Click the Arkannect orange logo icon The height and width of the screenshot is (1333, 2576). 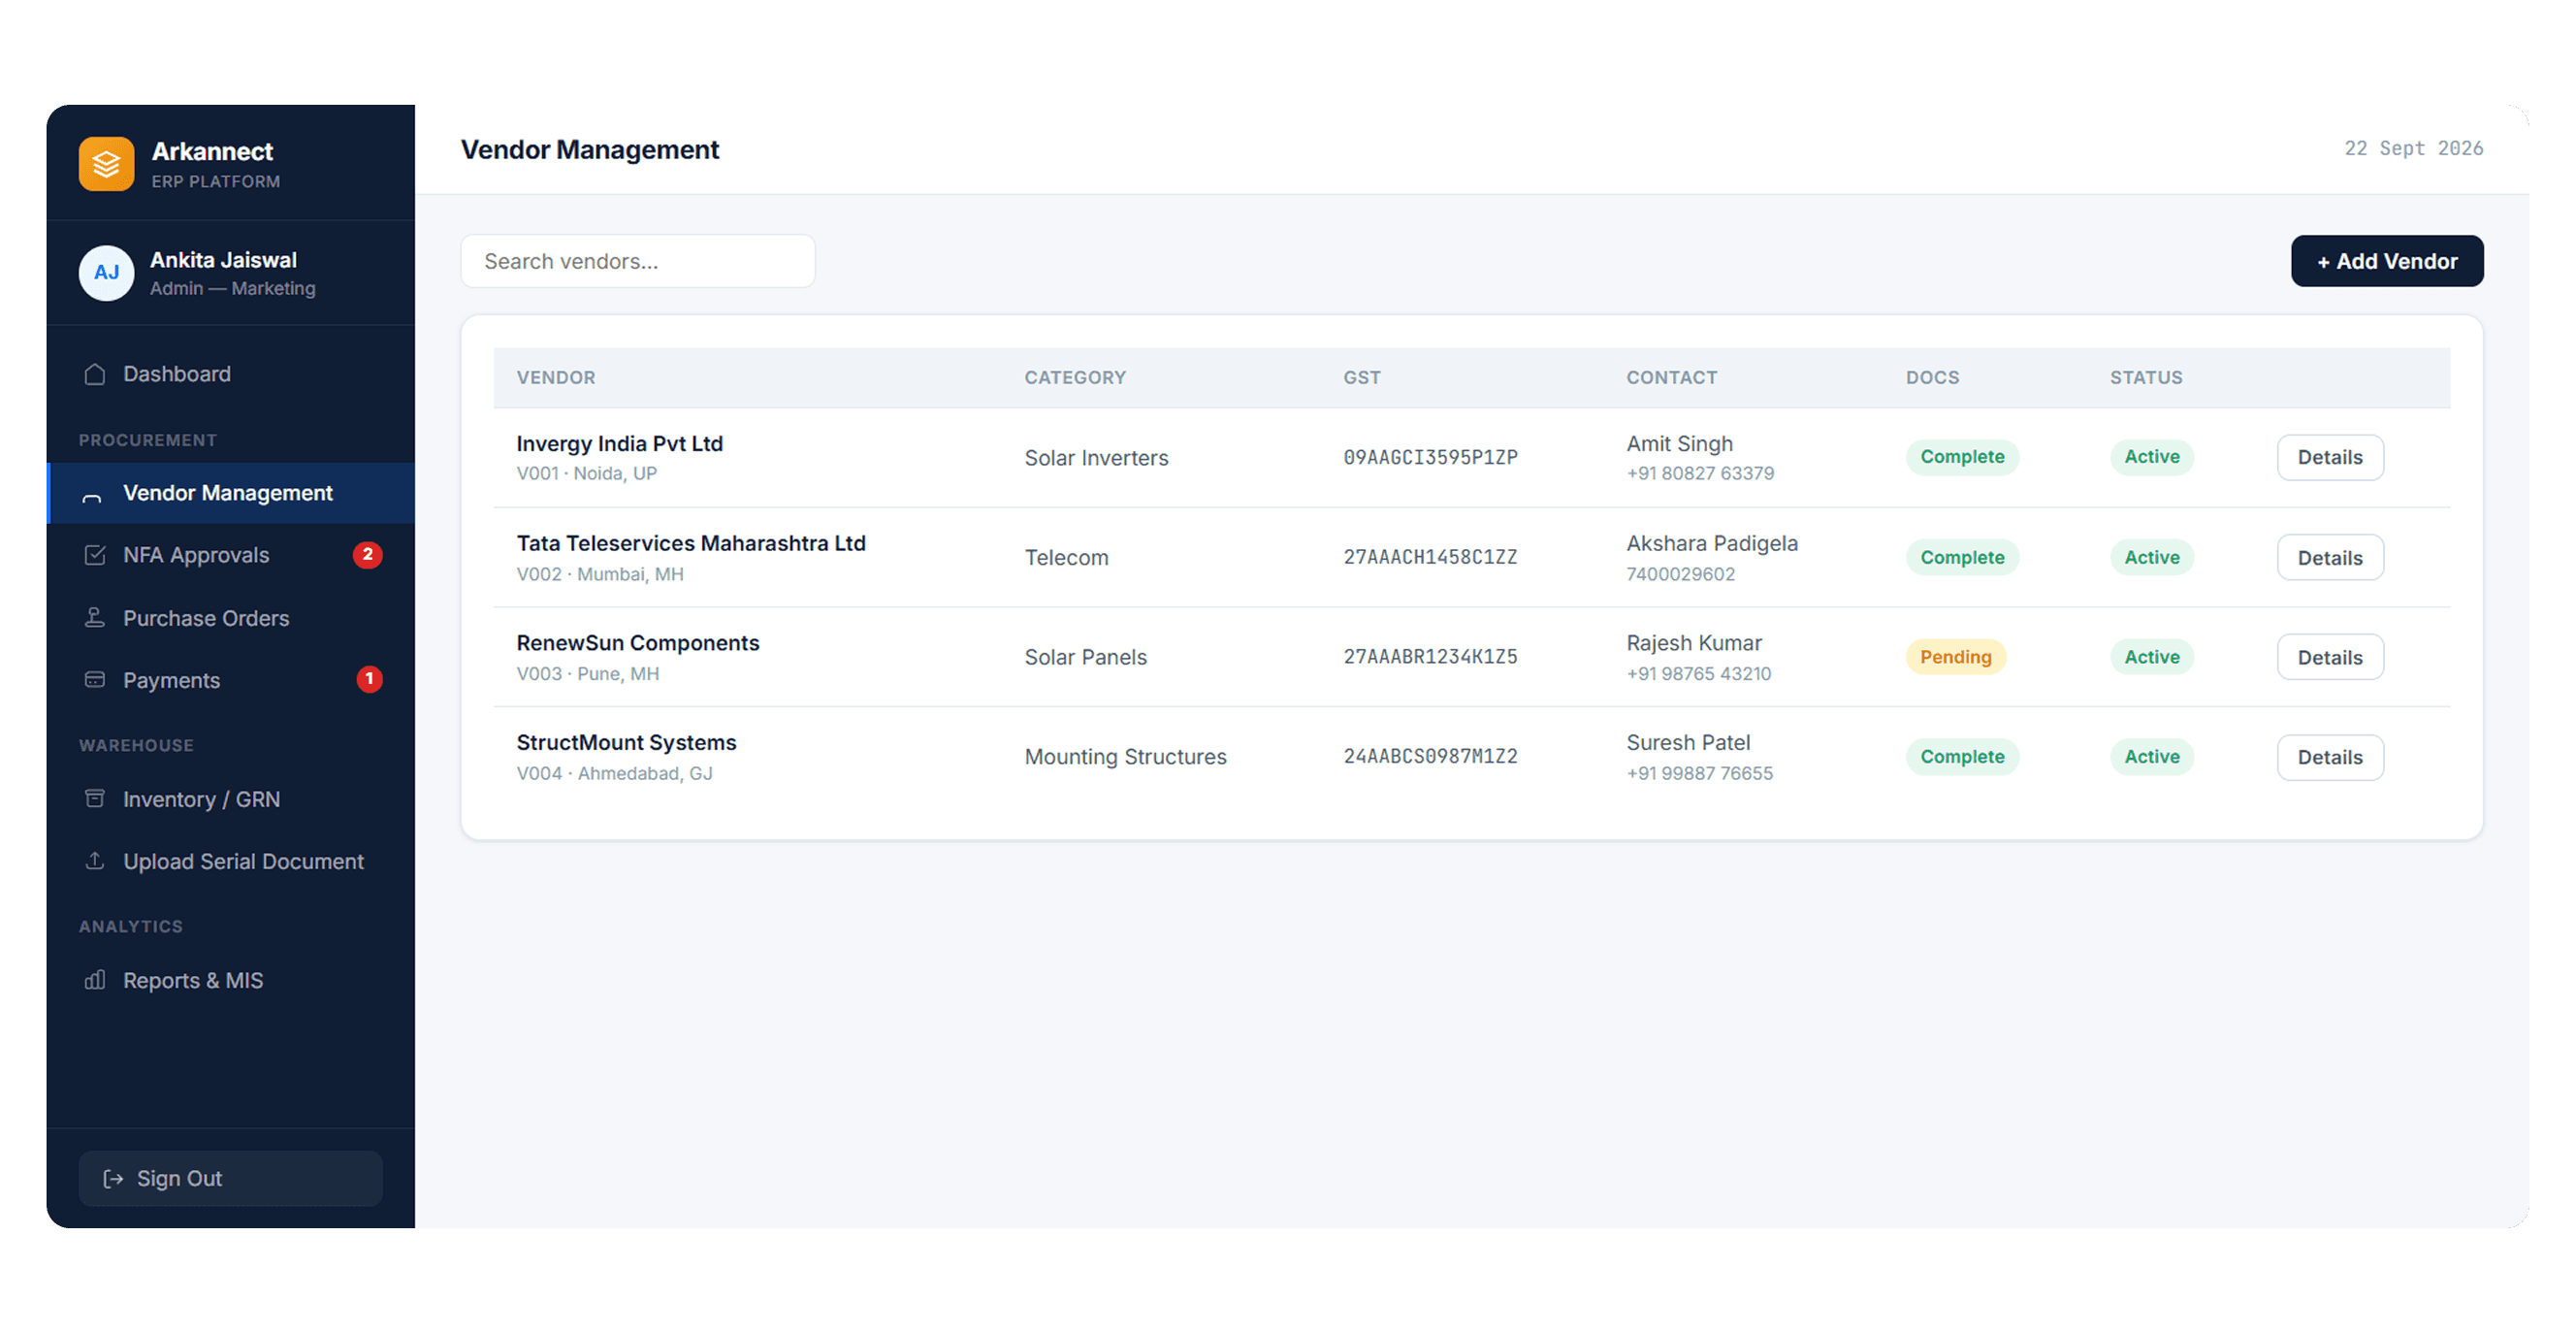click(x=106, y=164)
